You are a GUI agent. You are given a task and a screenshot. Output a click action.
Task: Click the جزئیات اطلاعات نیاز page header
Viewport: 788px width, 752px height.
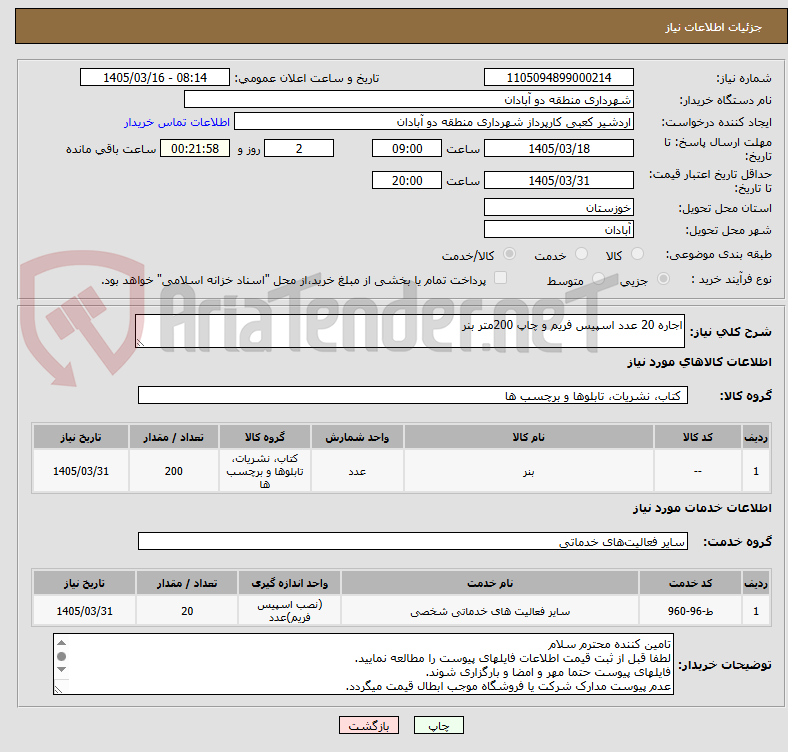point(713,27)
